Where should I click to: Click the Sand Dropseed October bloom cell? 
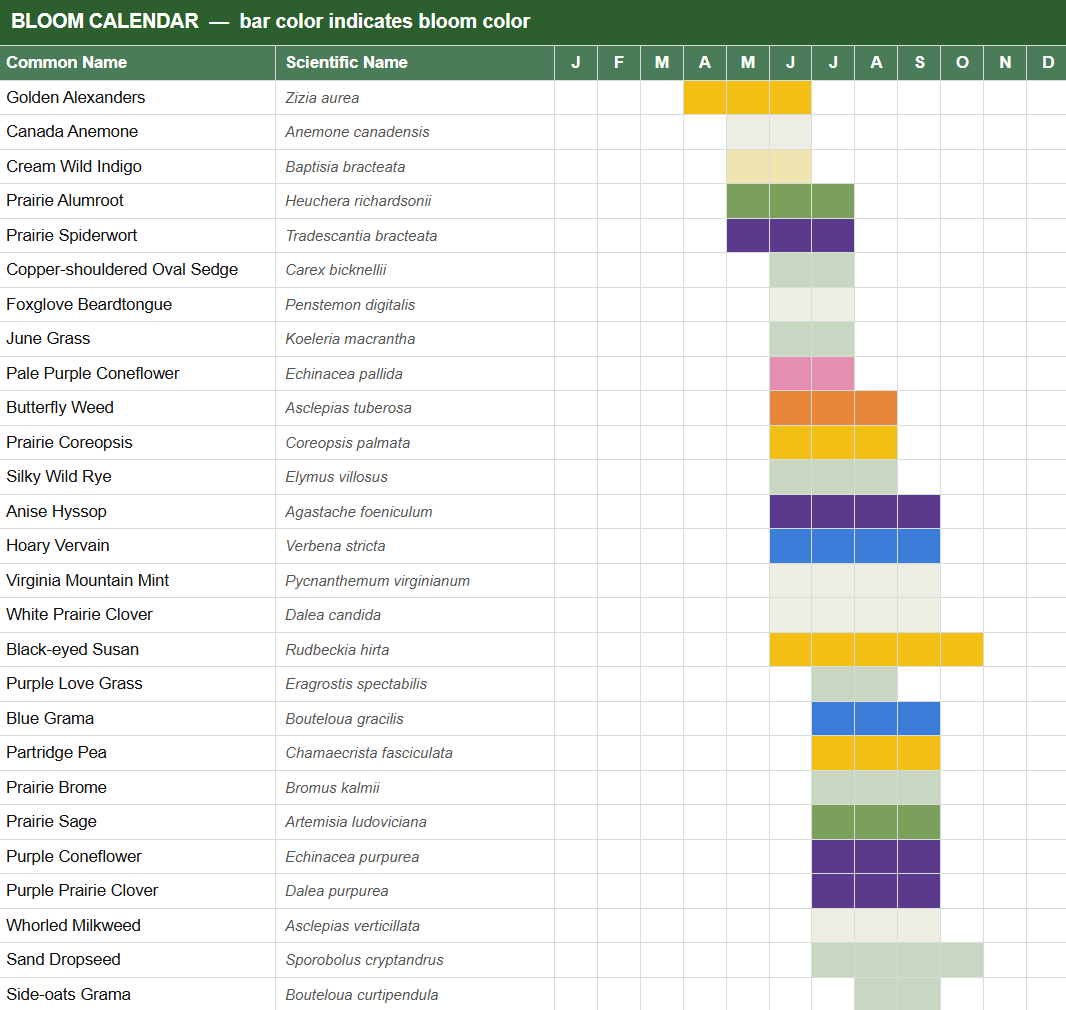click(x=962, y=960)
